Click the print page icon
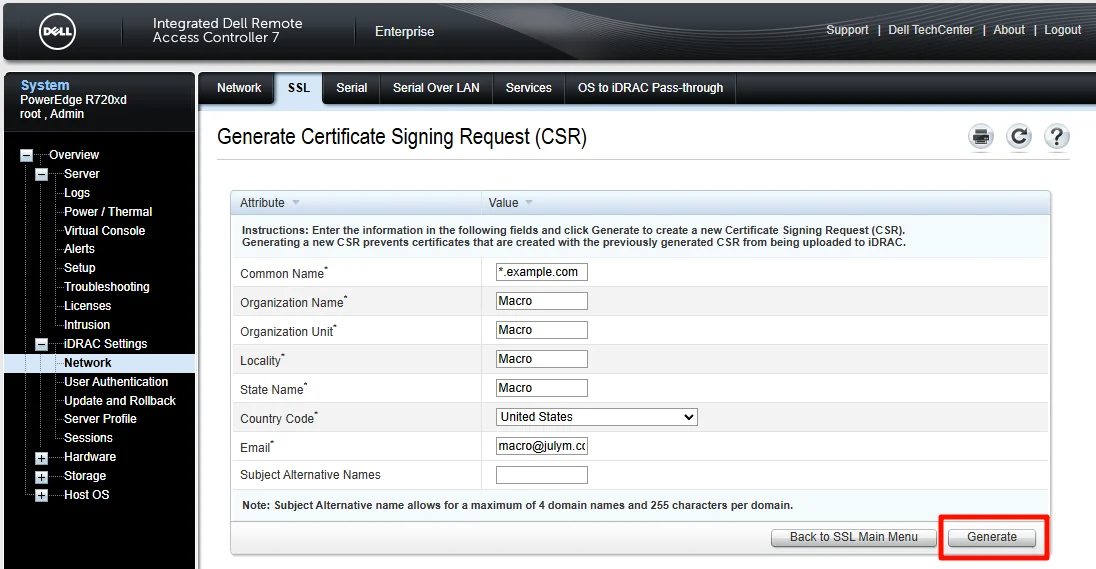 [x=981, y=136]
